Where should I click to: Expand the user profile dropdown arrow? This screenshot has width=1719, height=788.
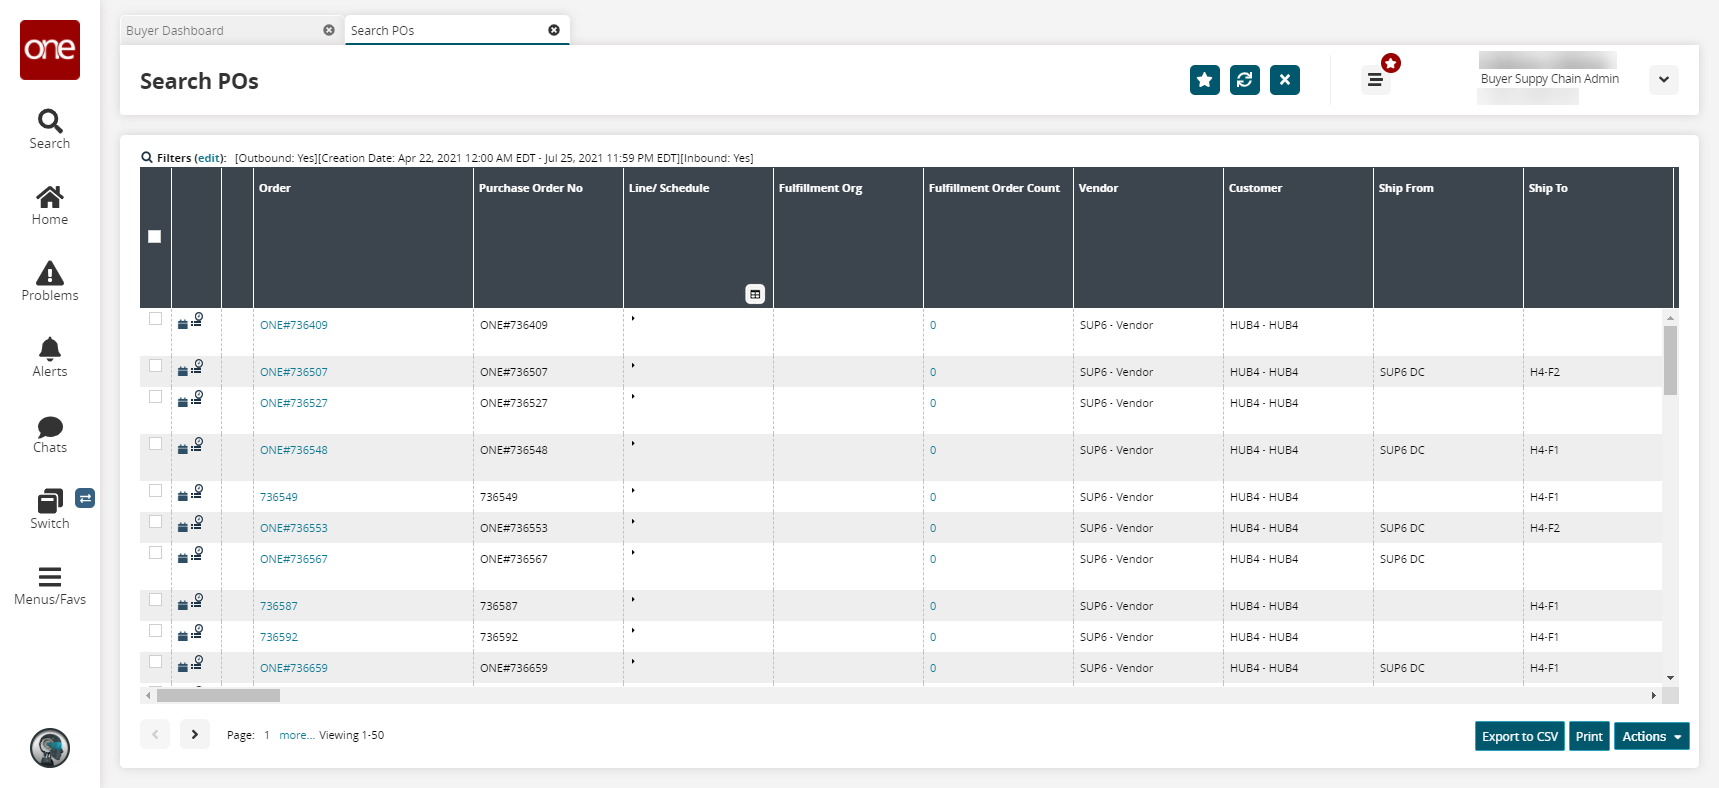coord(1663,80)
